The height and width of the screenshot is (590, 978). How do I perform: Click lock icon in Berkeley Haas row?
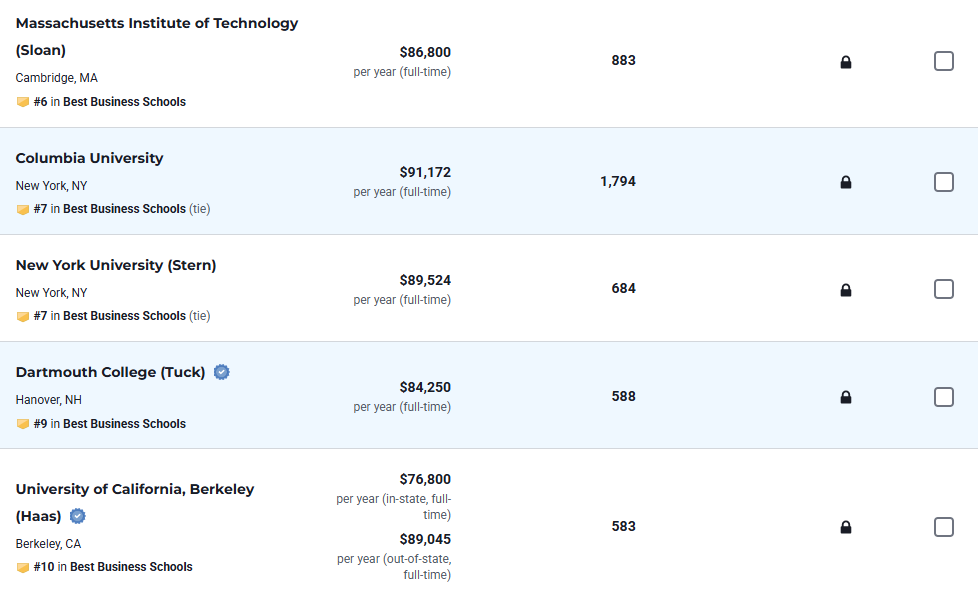[846, 527]
